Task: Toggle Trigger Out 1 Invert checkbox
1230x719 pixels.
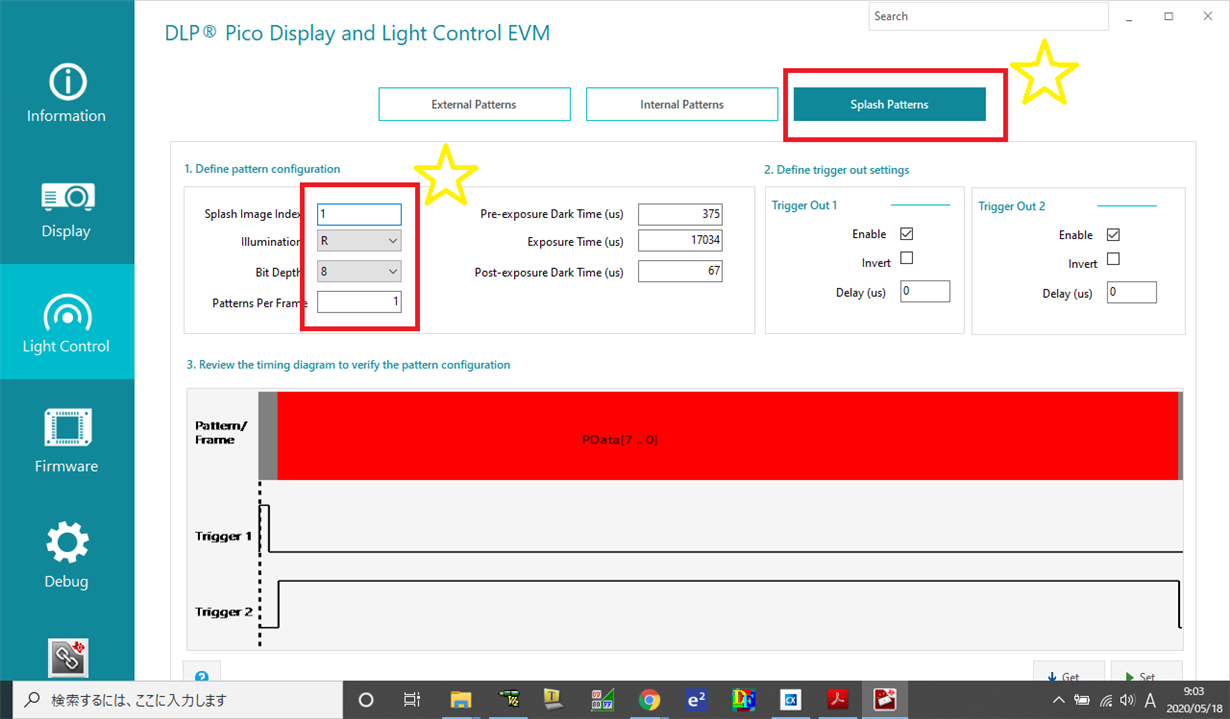Action: click(907, 258)
